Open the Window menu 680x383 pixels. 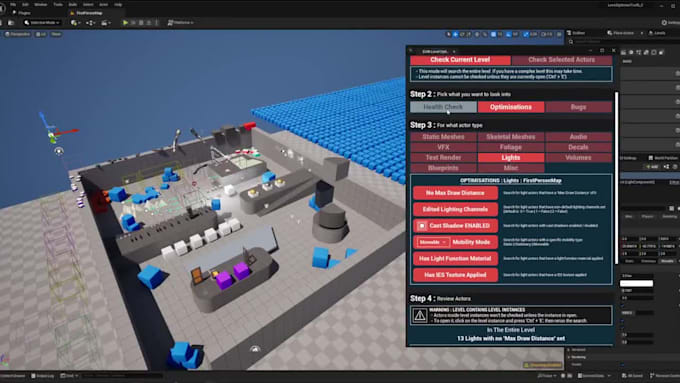coord(40,4)
